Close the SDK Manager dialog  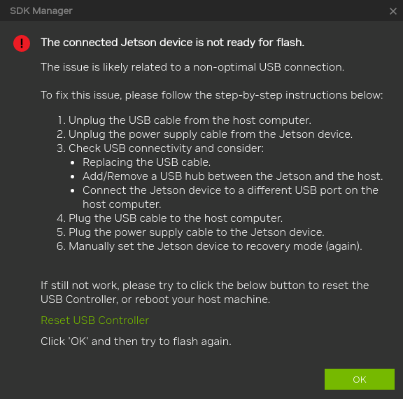coord(393,11)
